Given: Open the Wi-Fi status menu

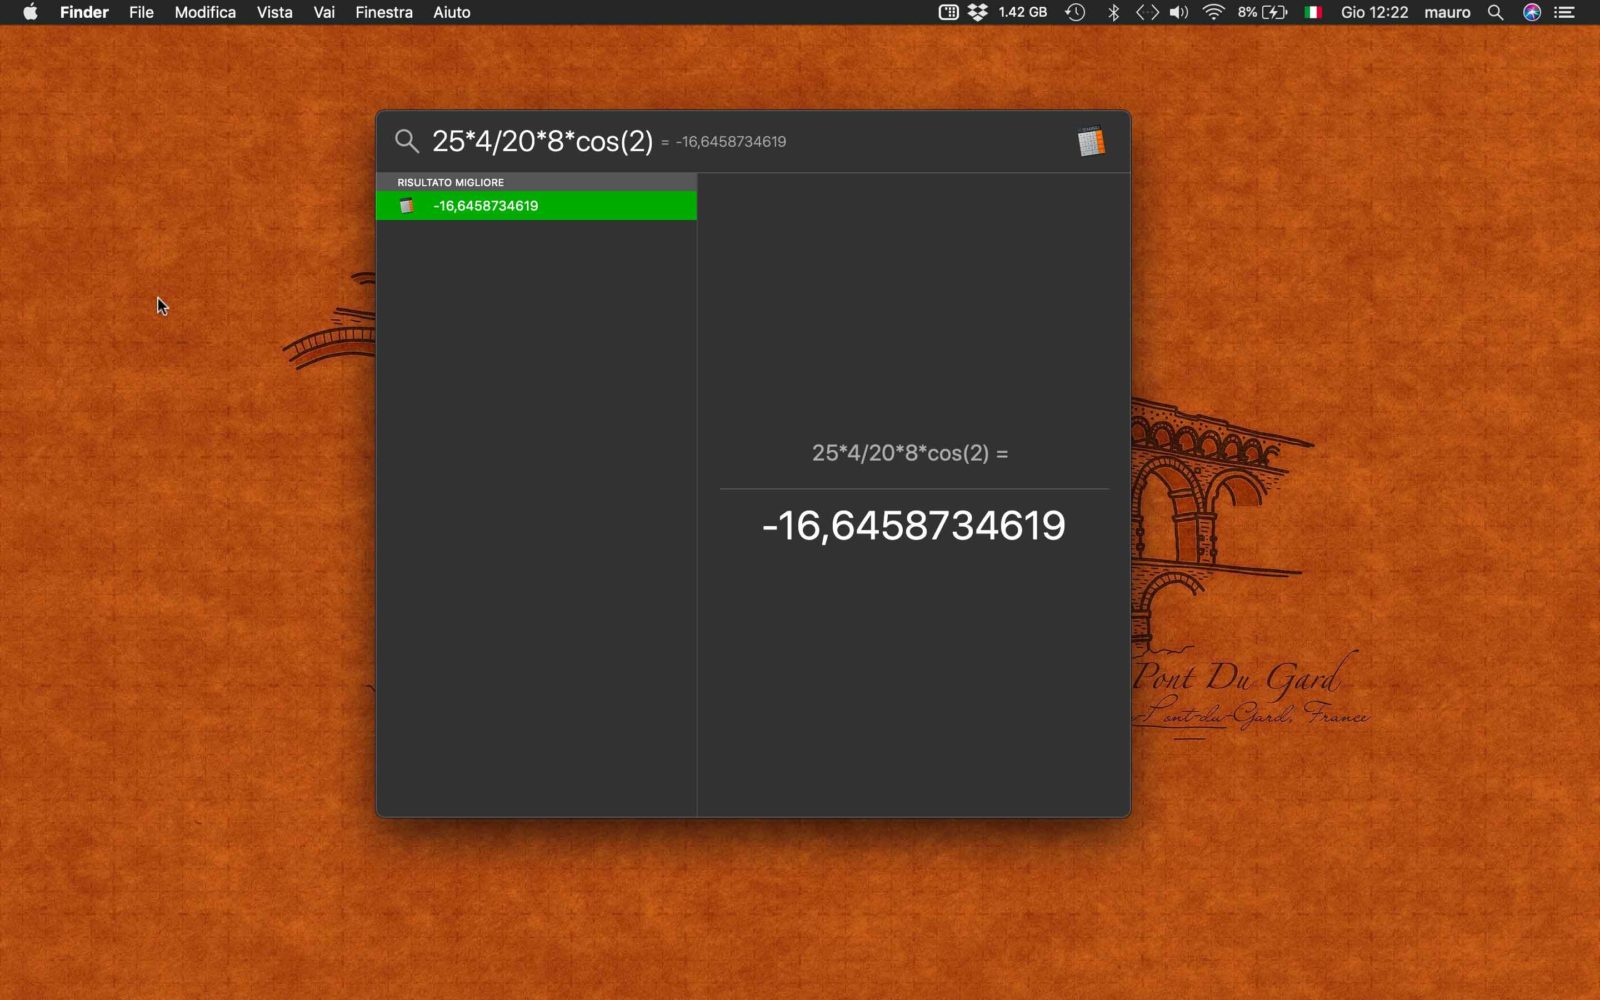Looking at the screenshot, I should click(x=1214, y=12).
